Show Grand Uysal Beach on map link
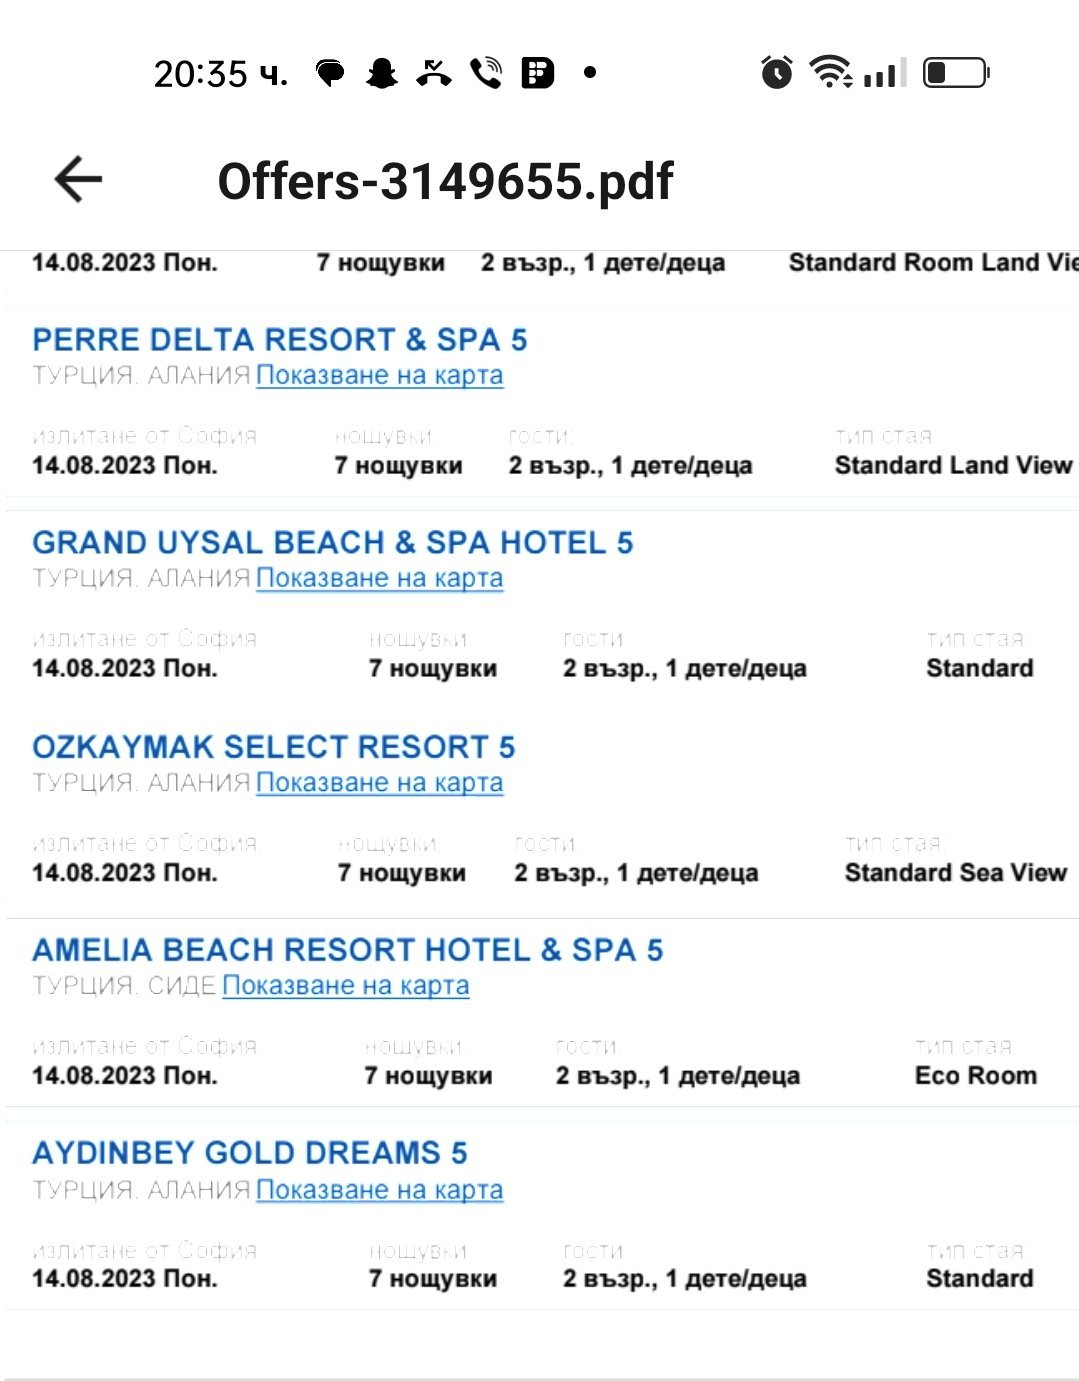Screen dimensions: 1079x1381 coord(380,579)
